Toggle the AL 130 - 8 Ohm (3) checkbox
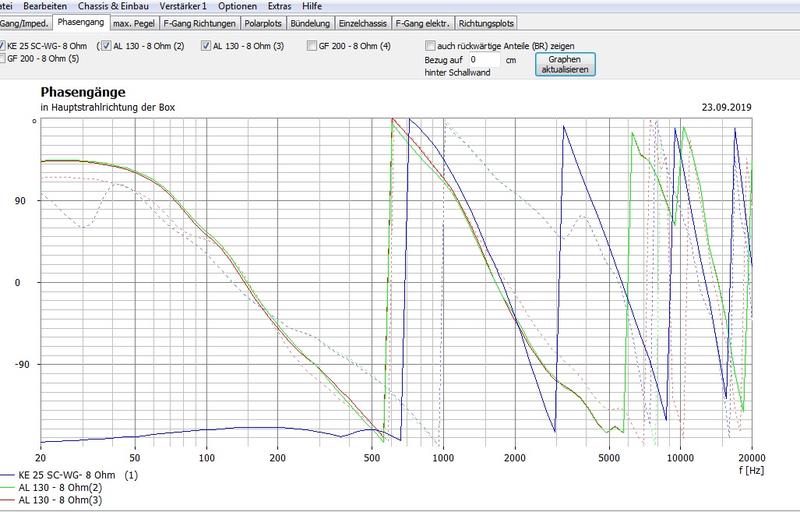This screenshot has height=512, width=800. 207,46
